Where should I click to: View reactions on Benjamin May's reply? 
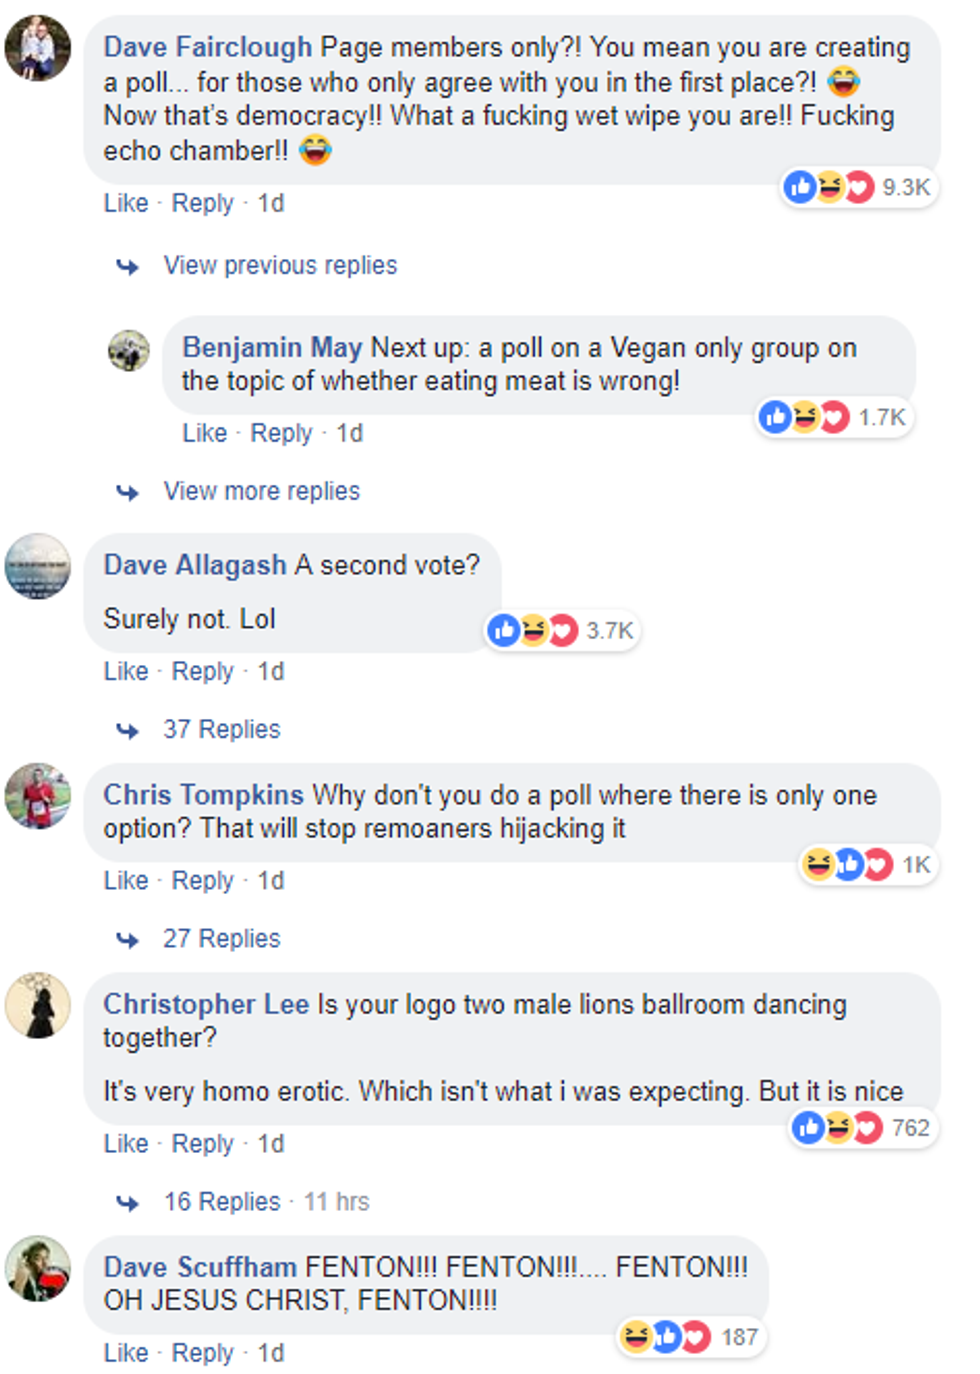[833, 417]
